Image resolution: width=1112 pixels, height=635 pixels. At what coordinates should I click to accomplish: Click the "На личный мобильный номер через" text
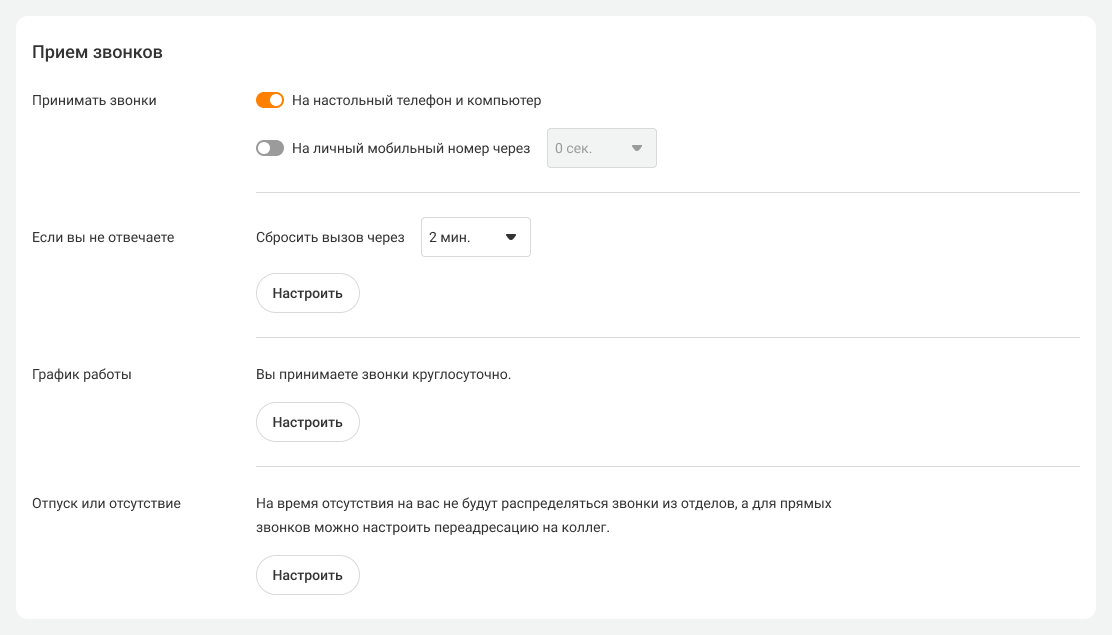point(410,148)
